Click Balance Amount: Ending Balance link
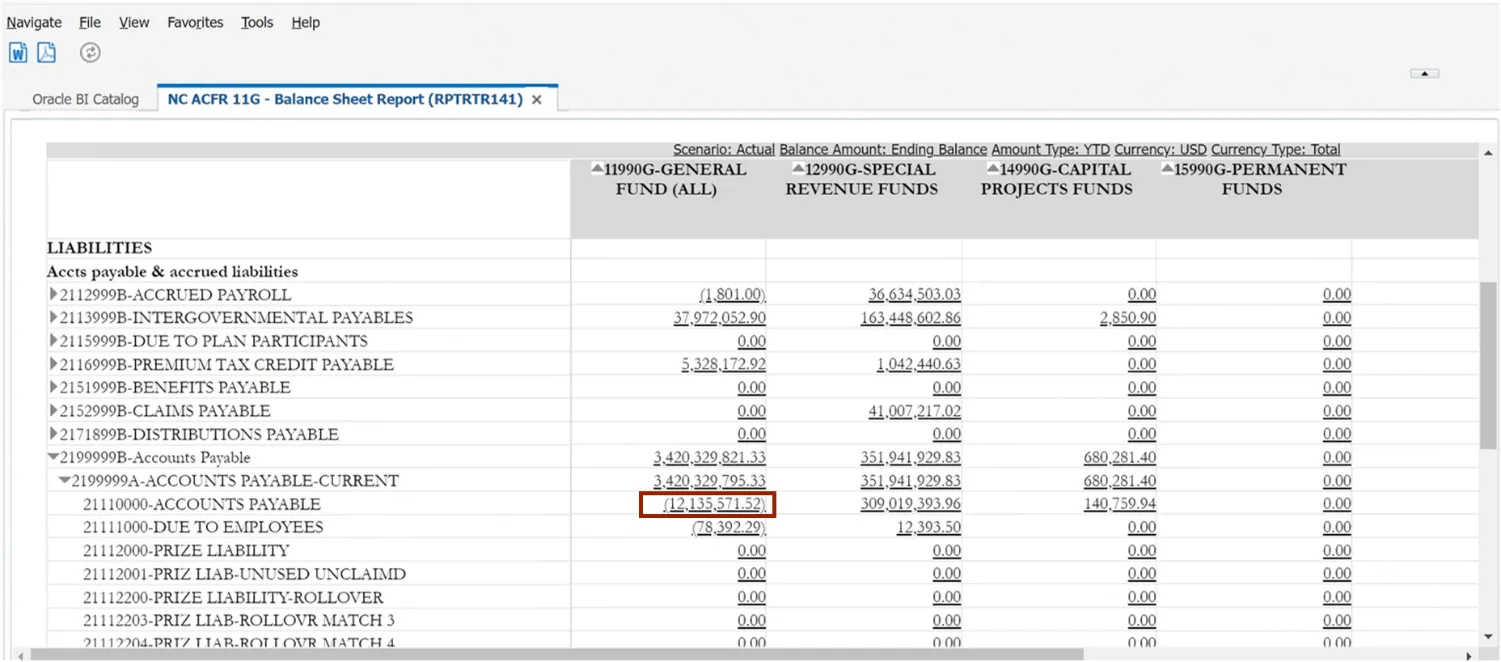Image resolution: width=1501 pixels, height=662 pixels. point(883,149)
